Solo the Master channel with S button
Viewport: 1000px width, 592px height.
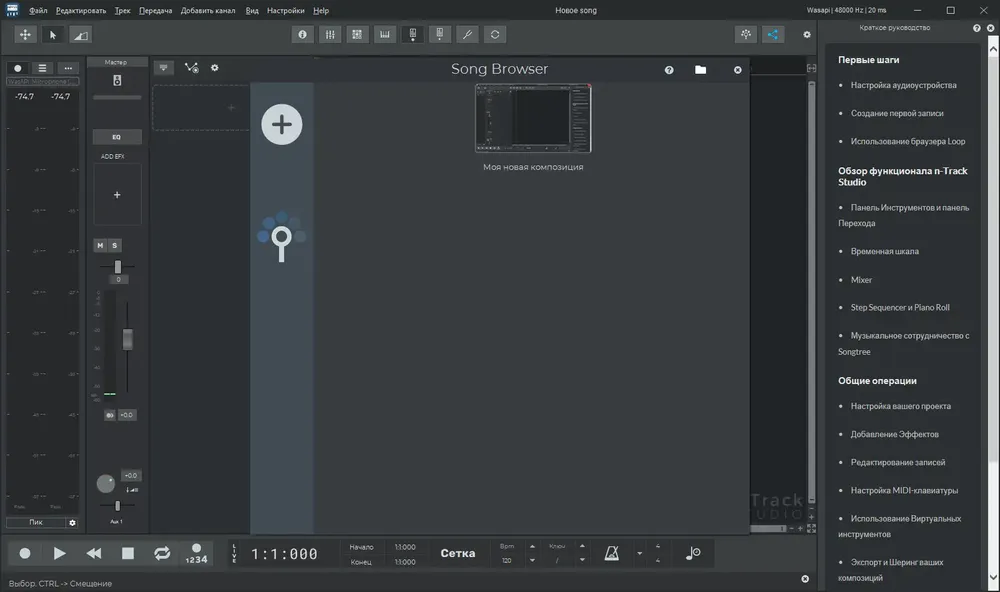pos(115,246)
